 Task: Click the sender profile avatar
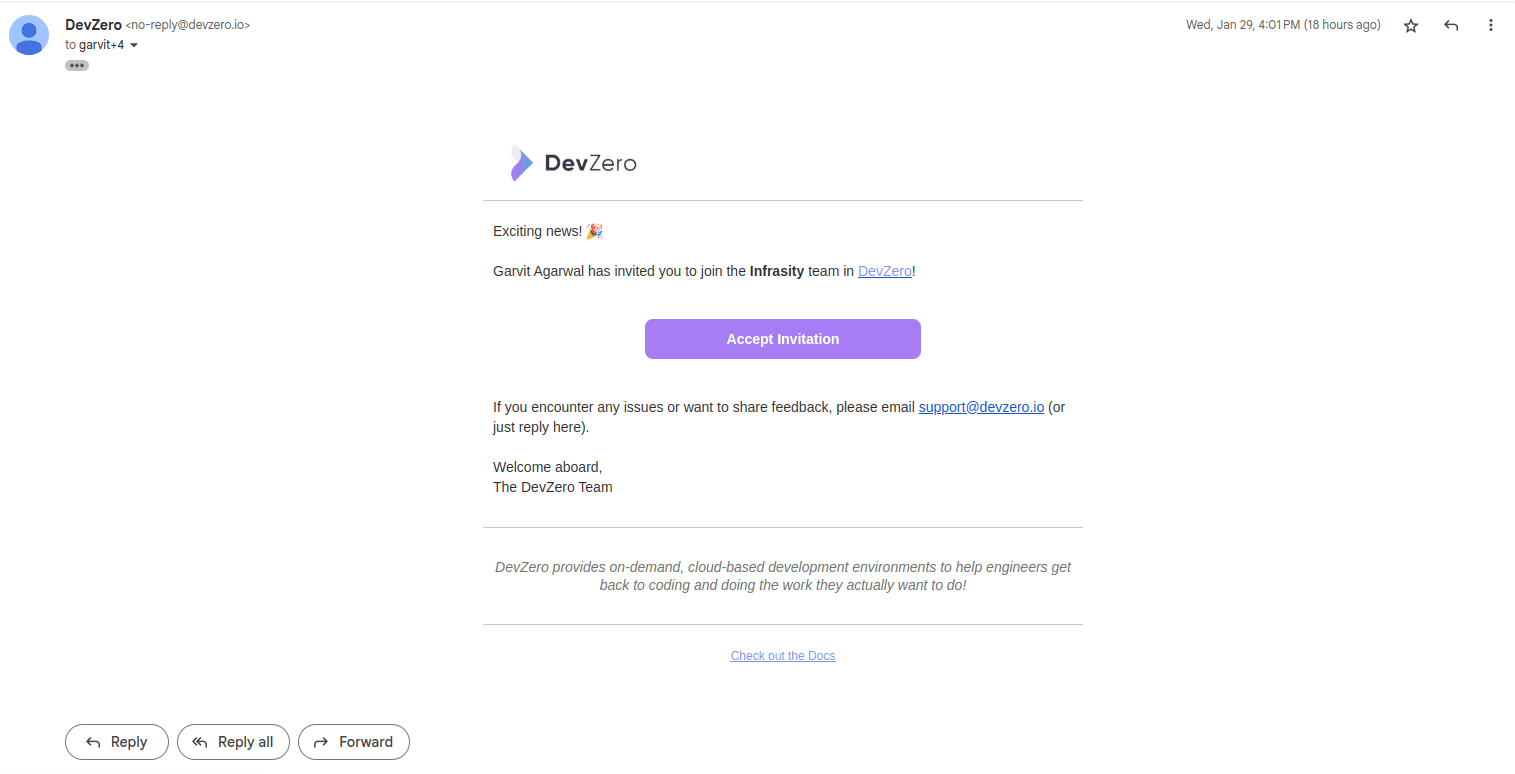[29, 35]
